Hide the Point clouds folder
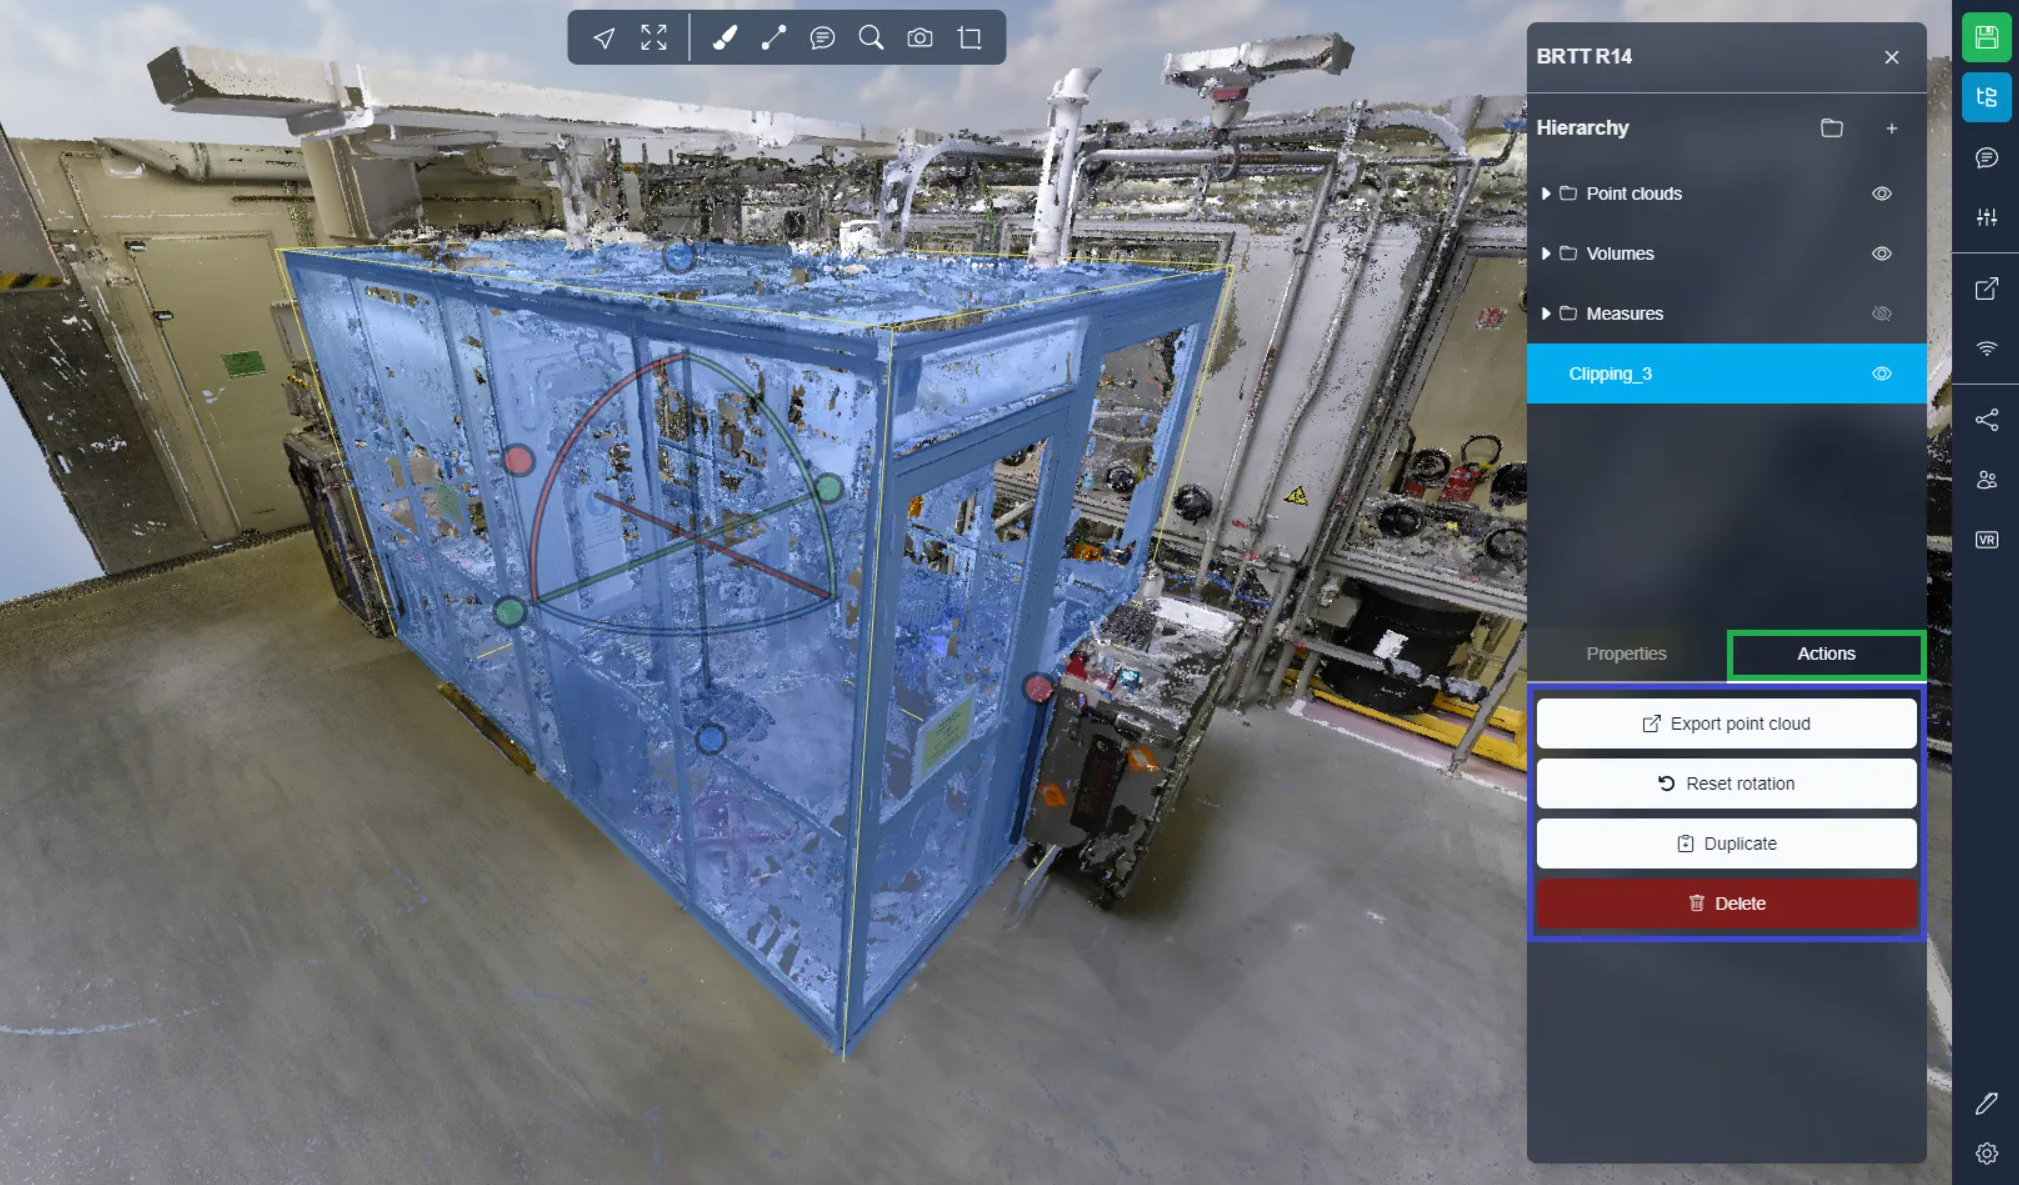Screen dimensions: 2019x1185 [1881, 194]
